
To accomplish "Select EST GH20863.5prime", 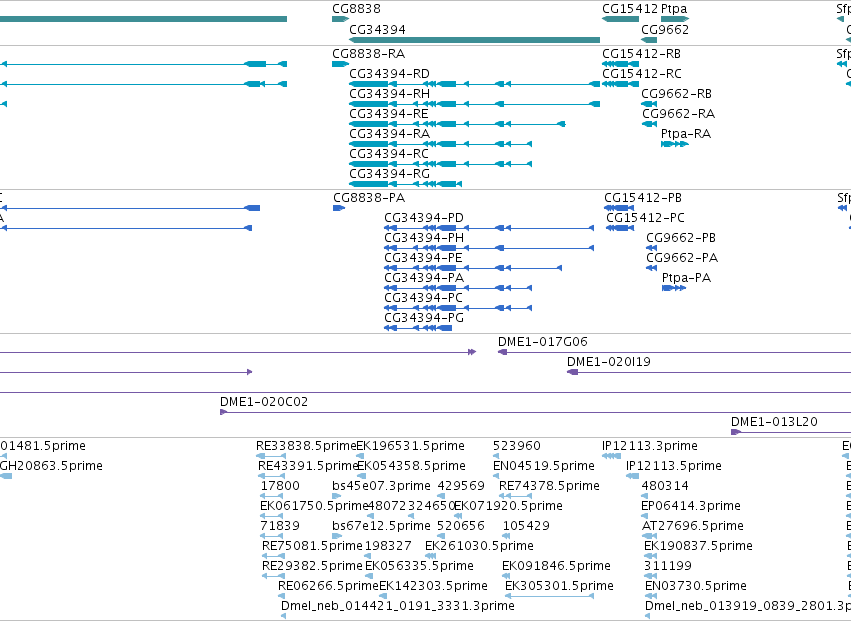I will click(x=52, y=466).
